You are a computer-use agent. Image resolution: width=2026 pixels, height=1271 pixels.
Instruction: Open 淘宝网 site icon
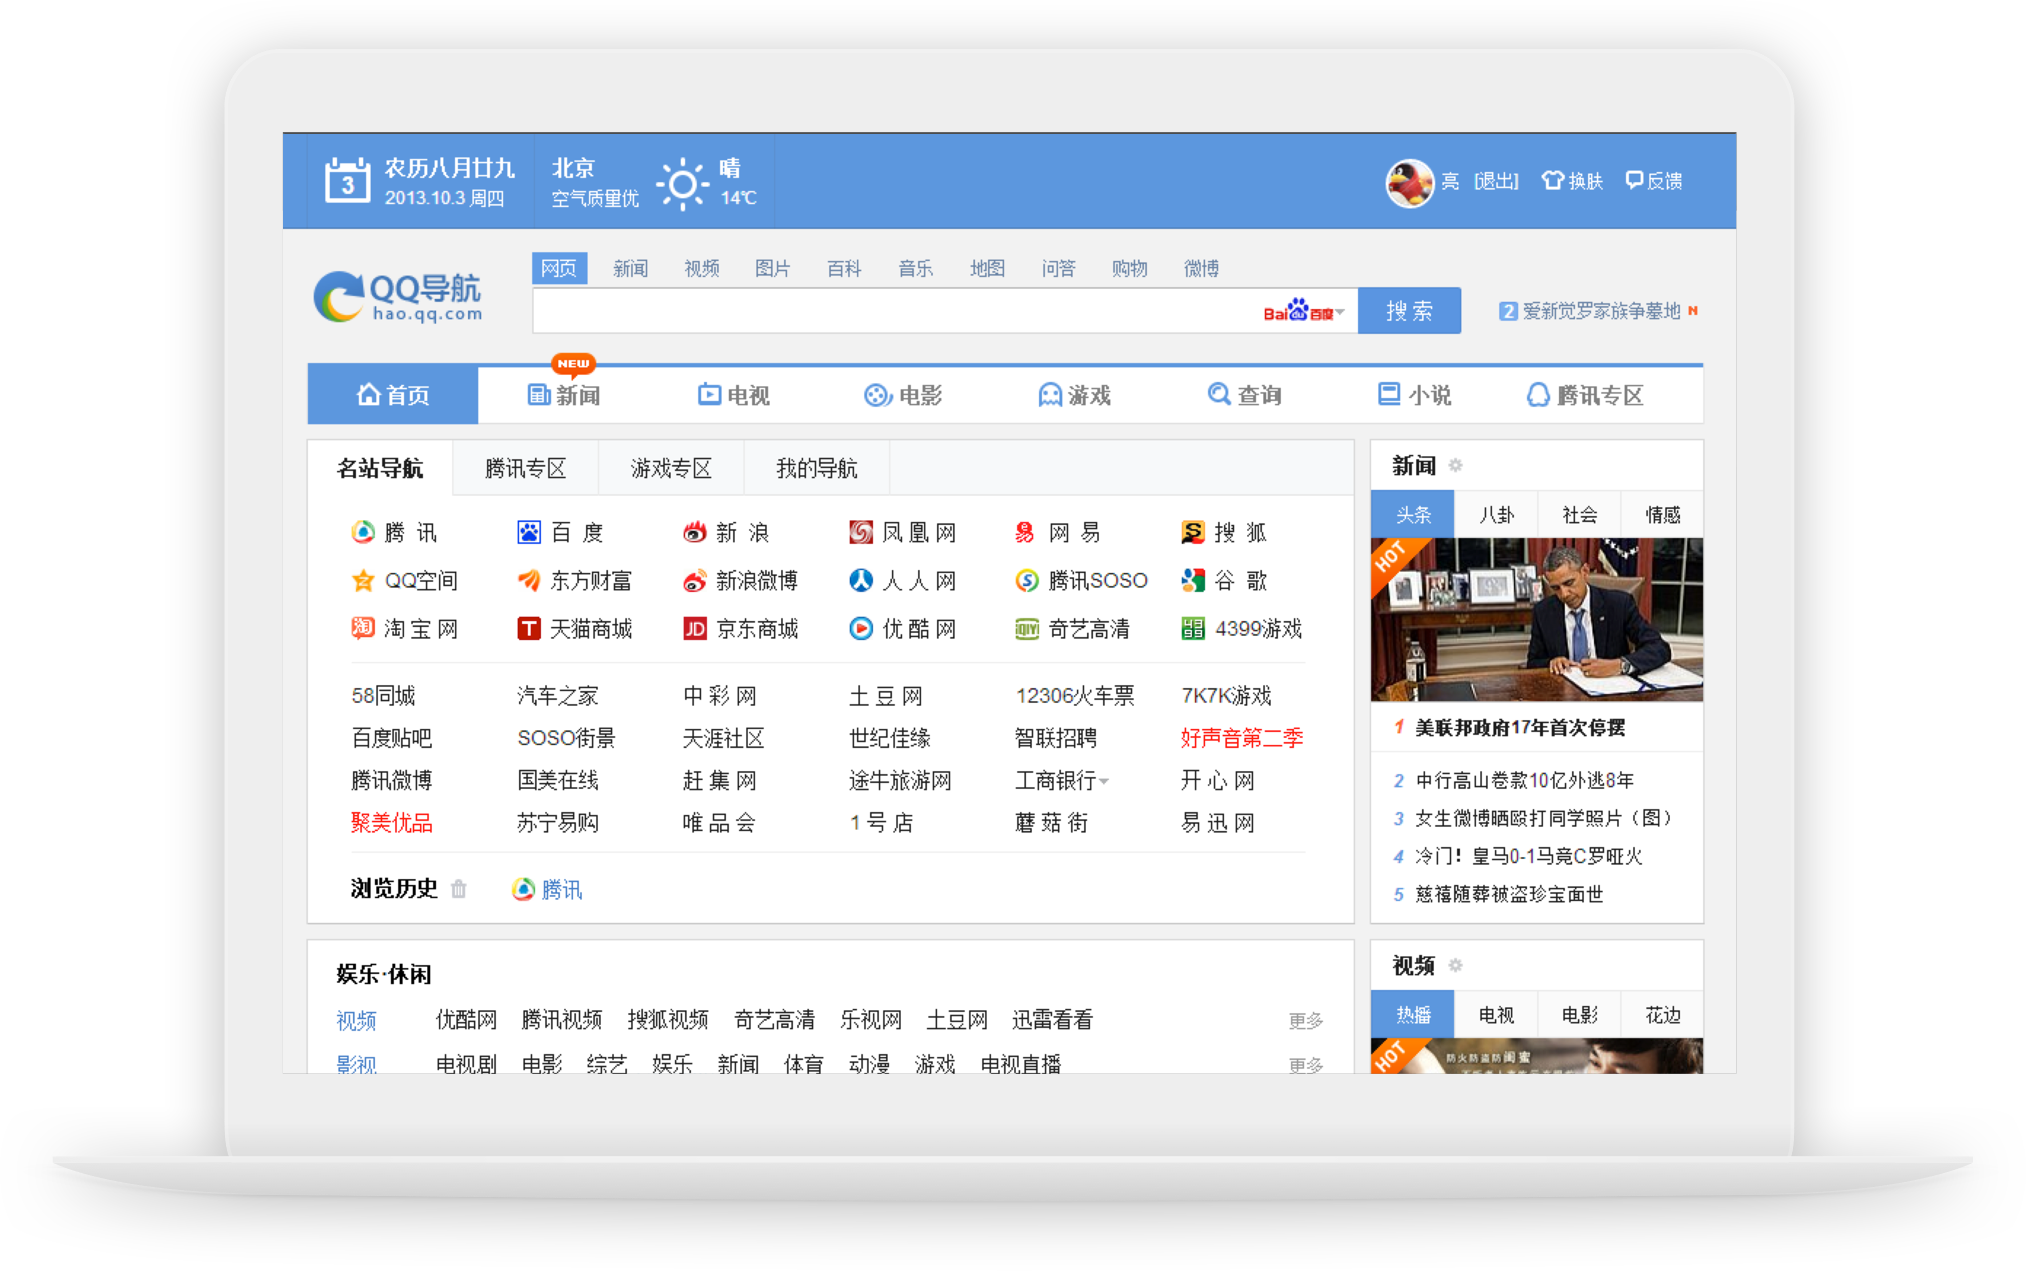tap(362, 628)
